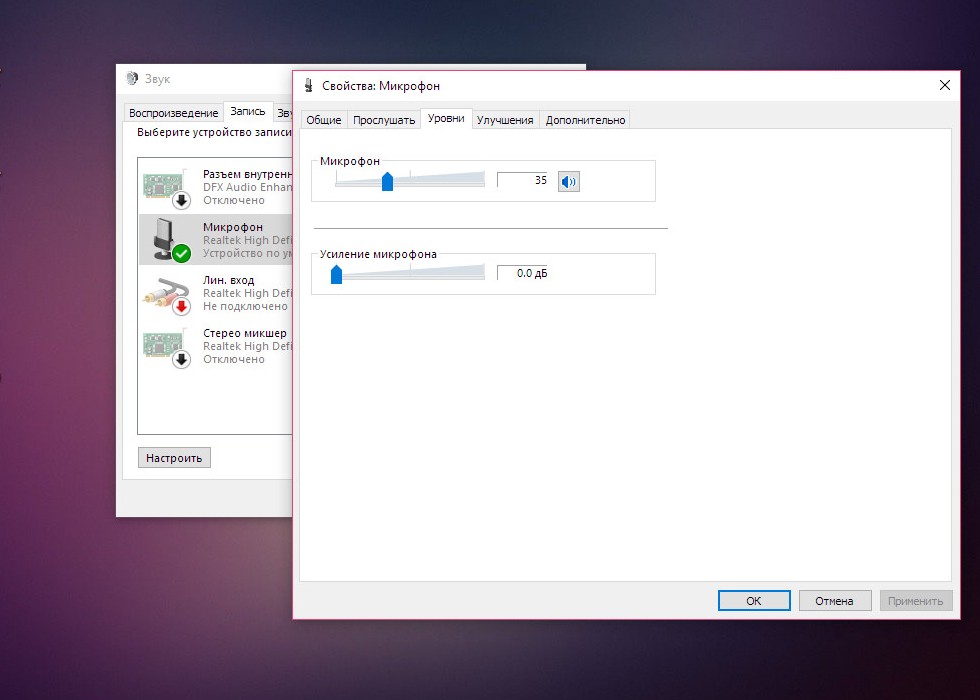
Task: Switch to the Дополнительно tab
Action: (x=585, y=120)
